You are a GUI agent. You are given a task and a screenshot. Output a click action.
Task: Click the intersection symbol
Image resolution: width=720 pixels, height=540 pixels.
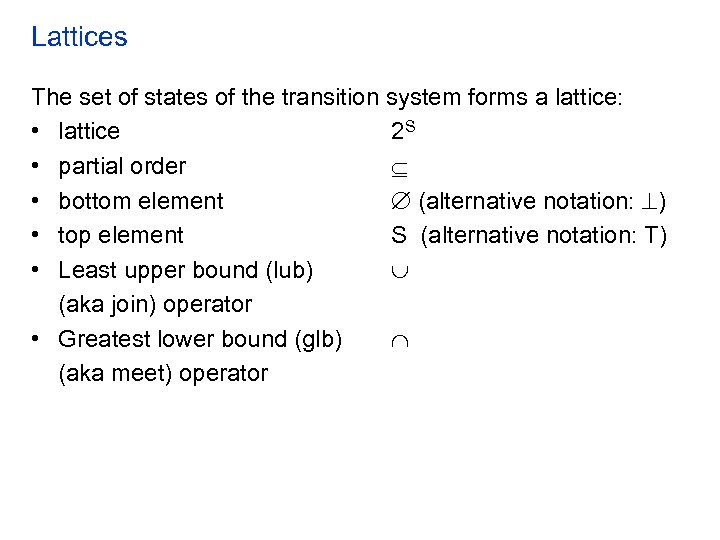point(399,340)
